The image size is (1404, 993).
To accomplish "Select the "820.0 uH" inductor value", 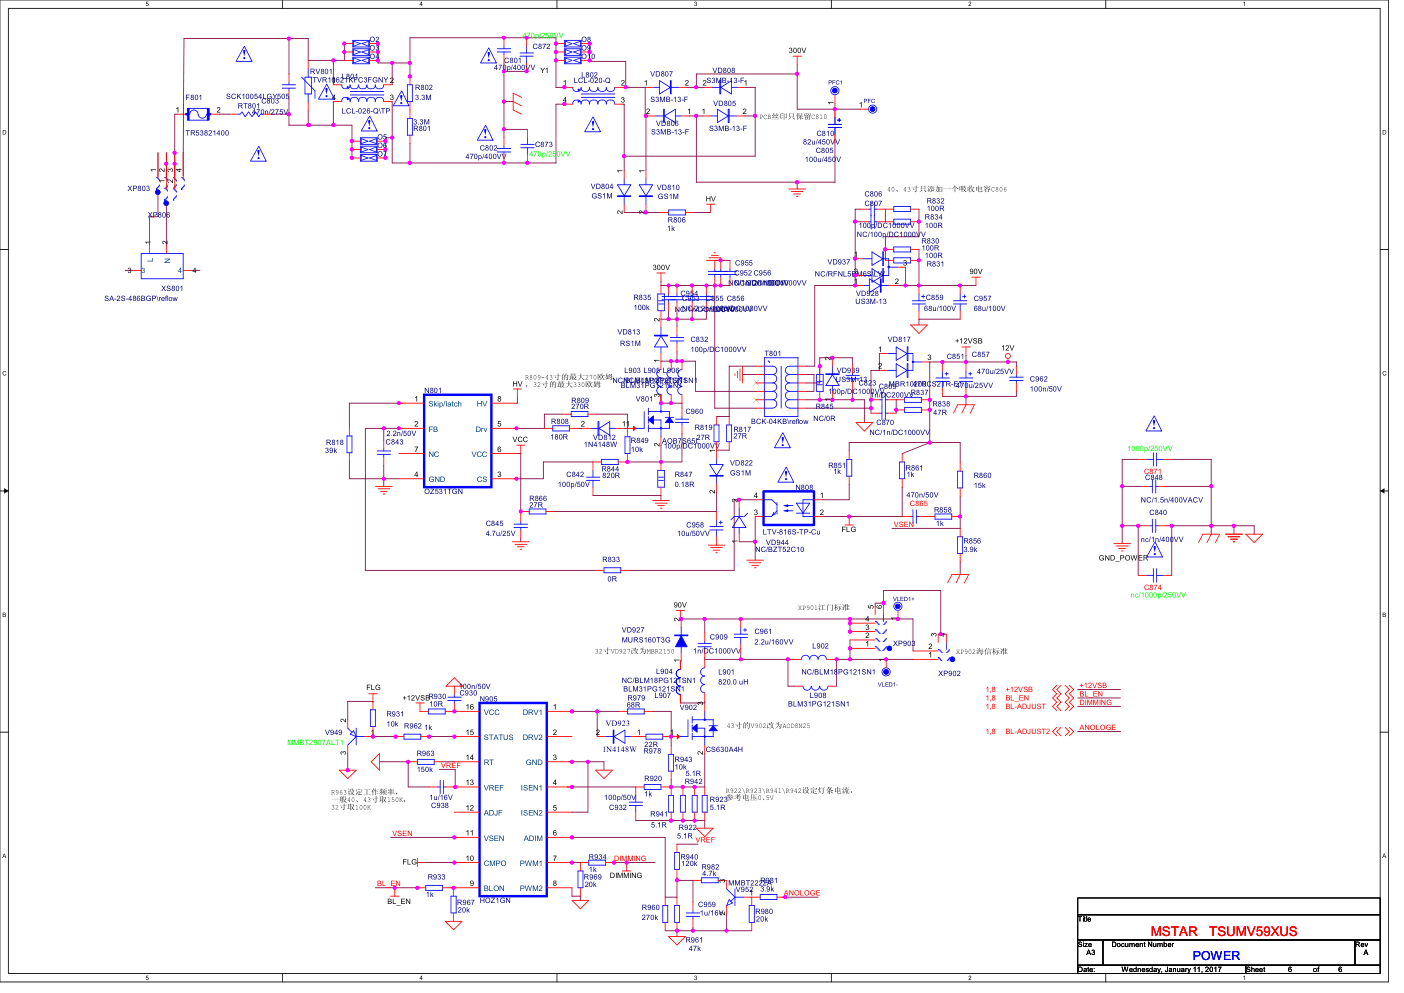I will point(733,682).
